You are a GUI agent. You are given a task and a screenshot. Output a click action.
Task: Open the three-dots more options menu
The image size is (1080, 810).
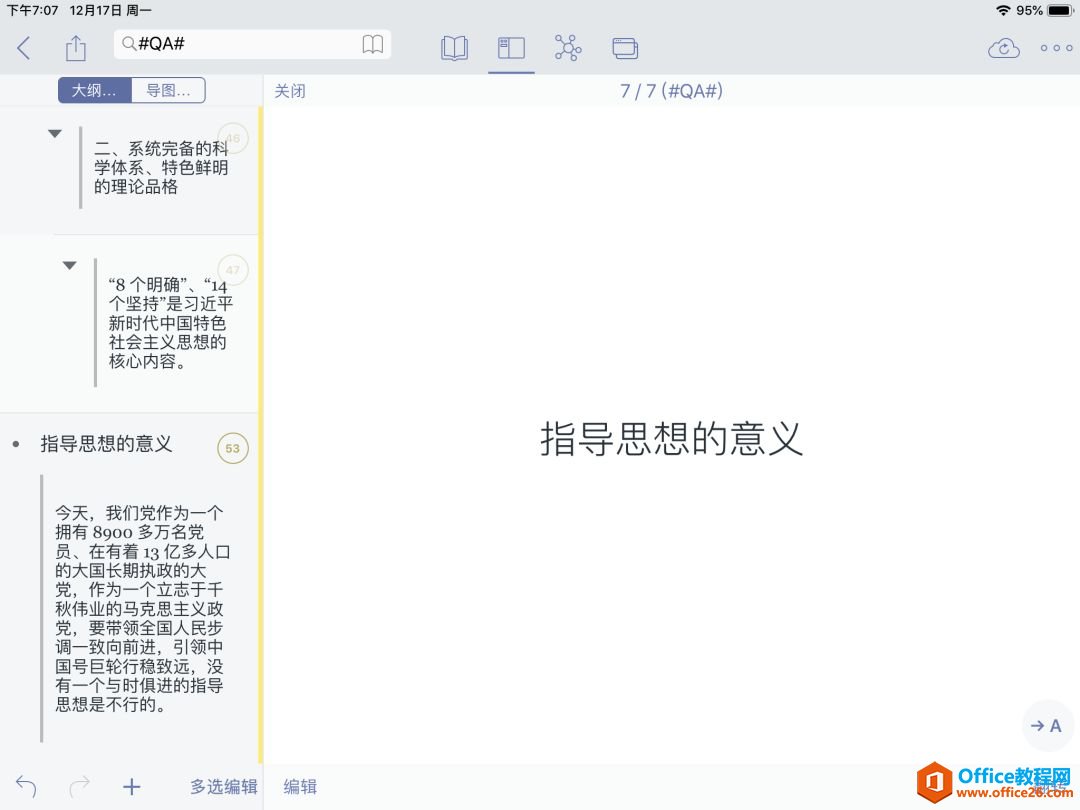tap(1055, 47)
